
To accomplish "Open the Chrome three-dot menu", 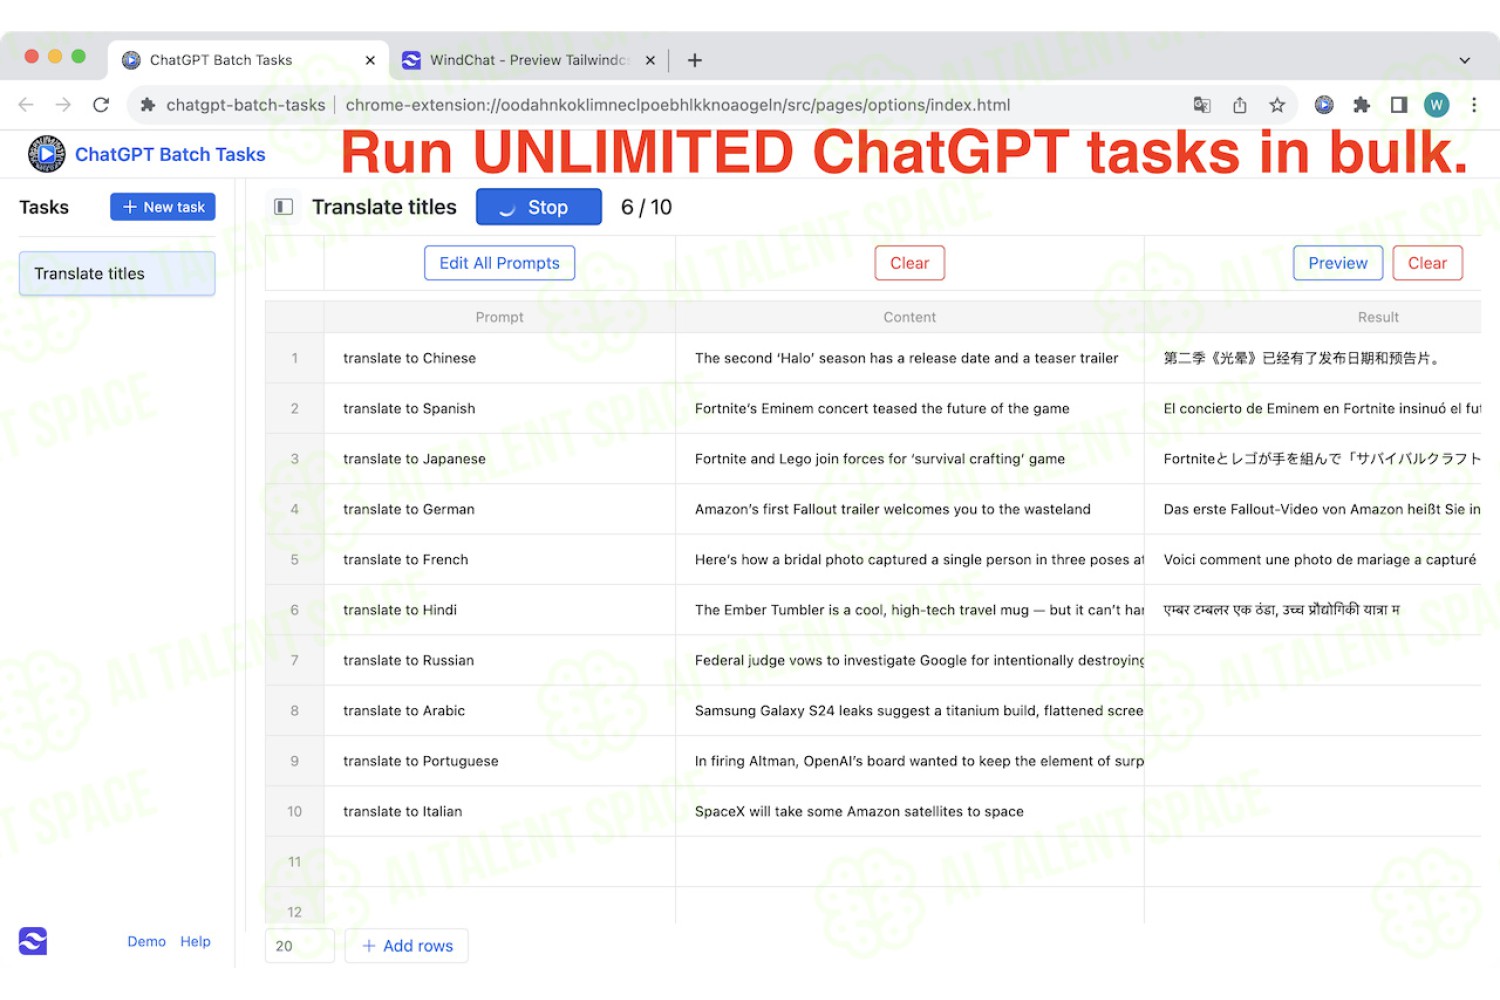I will [1474, 105].
